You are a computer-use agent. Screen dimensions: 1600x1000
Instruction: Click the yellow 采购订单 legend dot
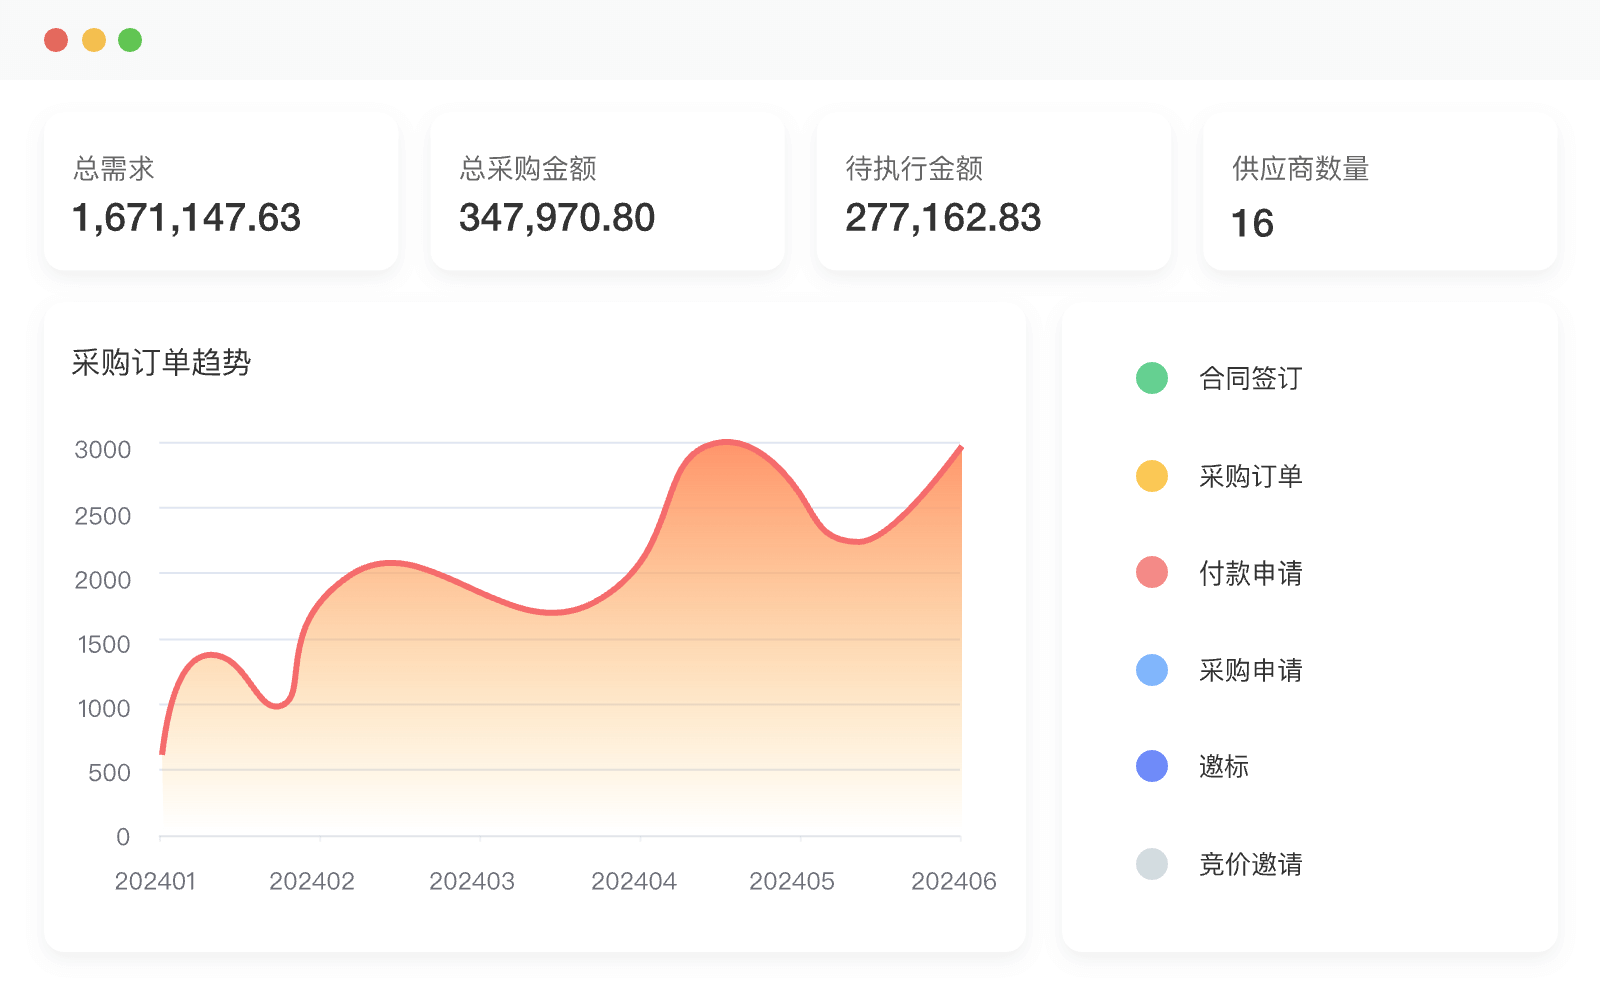1152,476
